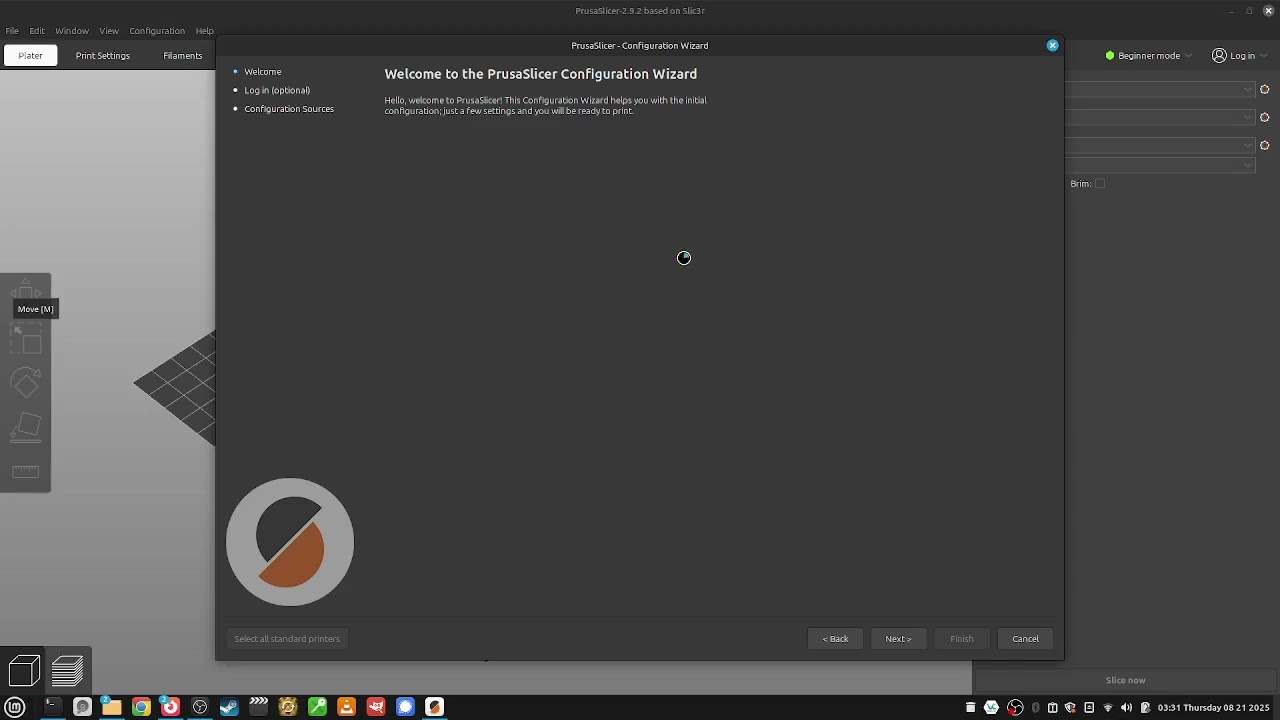Image resolution: width=1280 pixels, height=720 pixels.
Task: Open the Linux Mint start menu
Action: 15,707
